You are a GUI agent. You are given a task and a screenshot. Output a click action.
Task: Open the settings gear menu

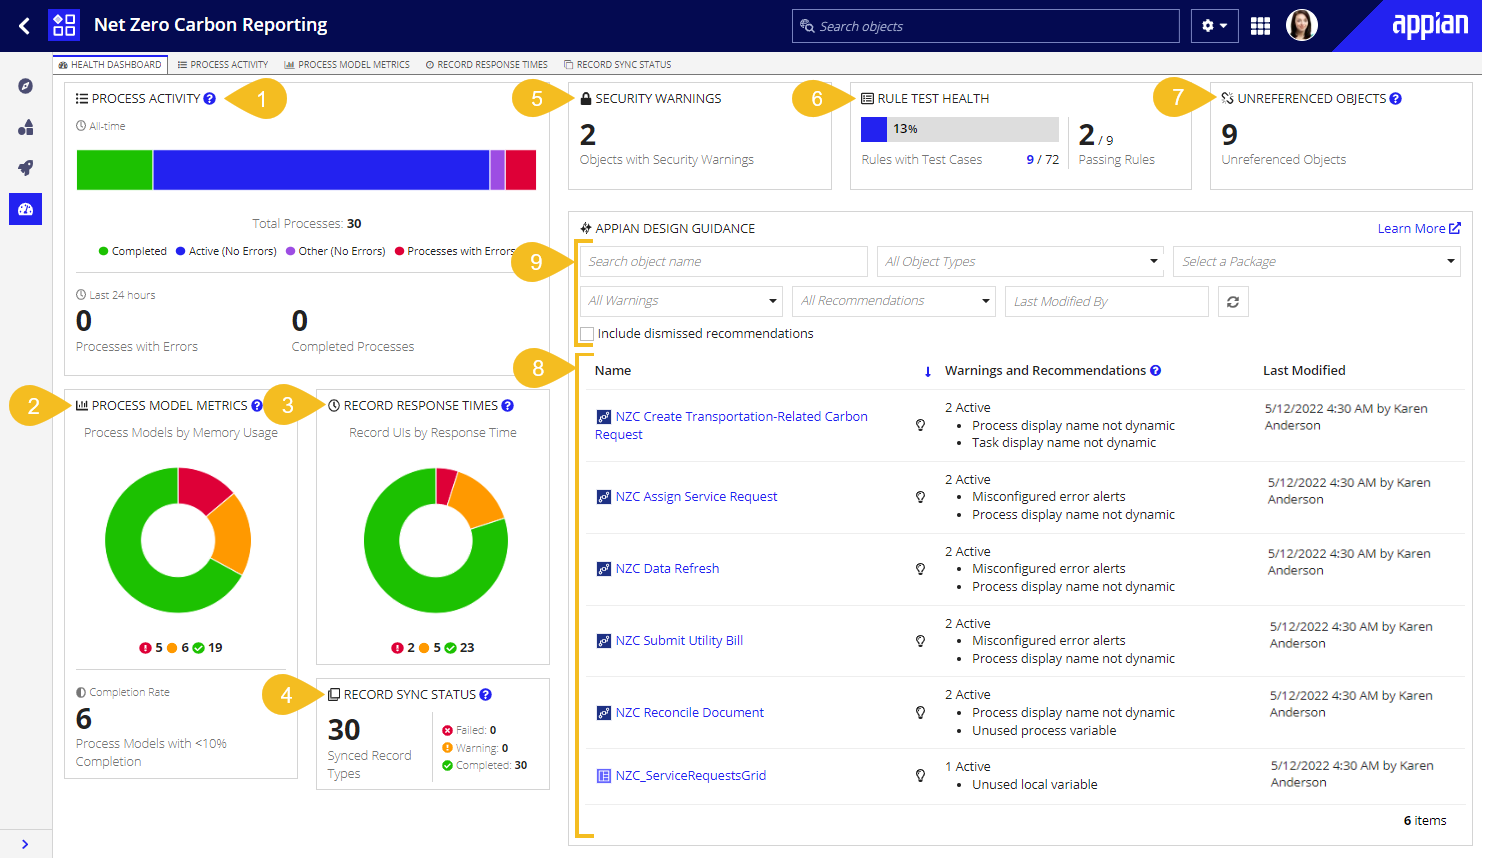1215,26
